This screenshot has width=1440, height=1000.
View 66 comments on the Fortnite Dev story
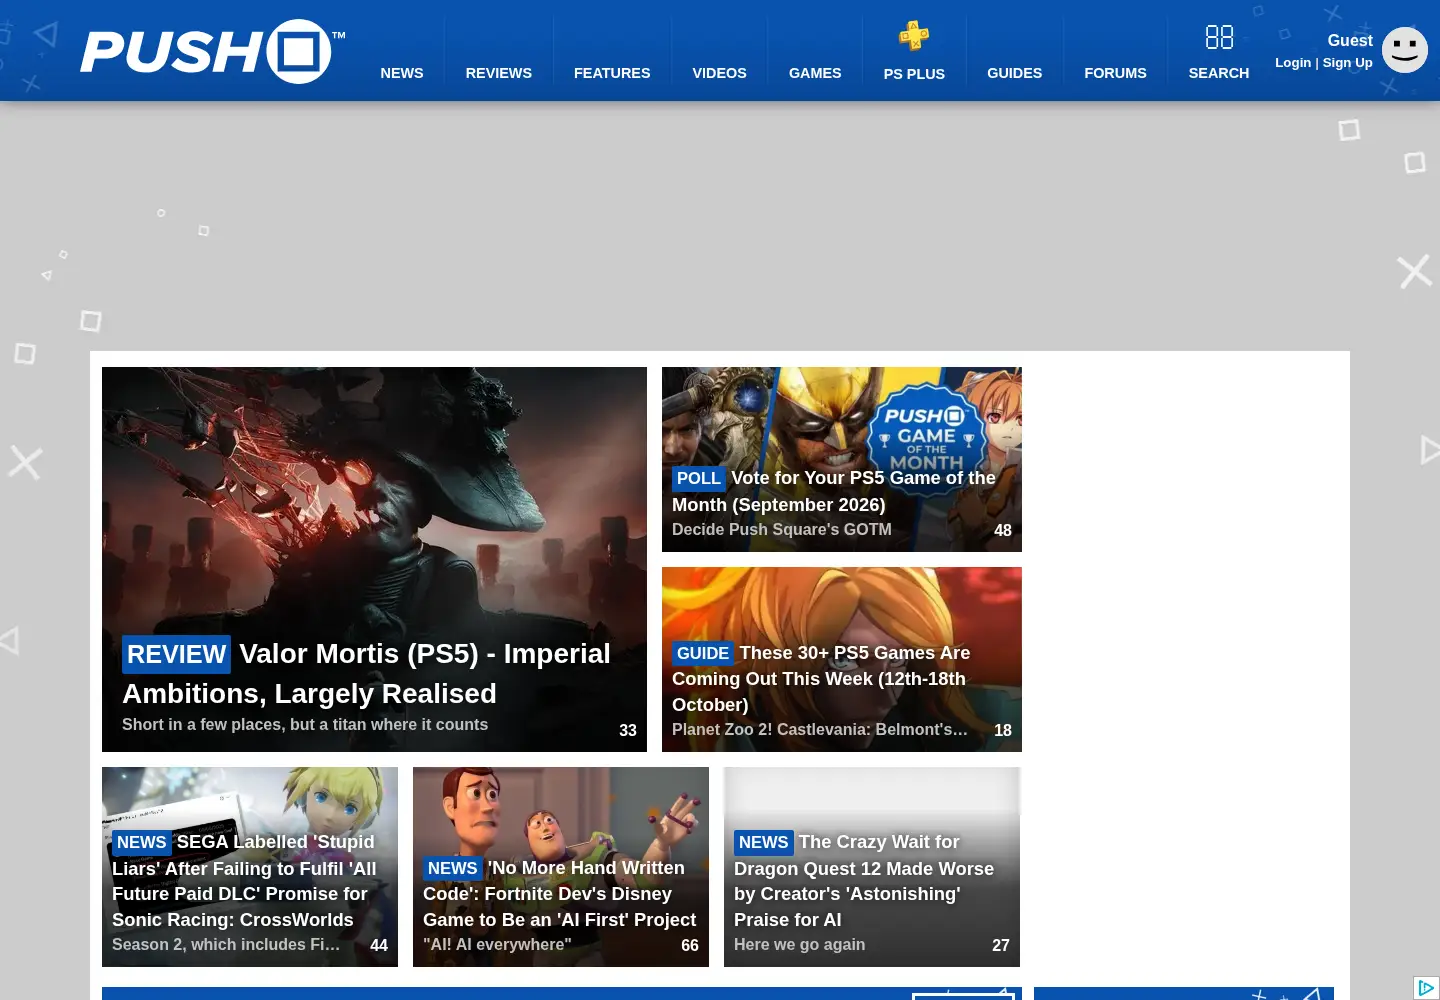(690, 946)
